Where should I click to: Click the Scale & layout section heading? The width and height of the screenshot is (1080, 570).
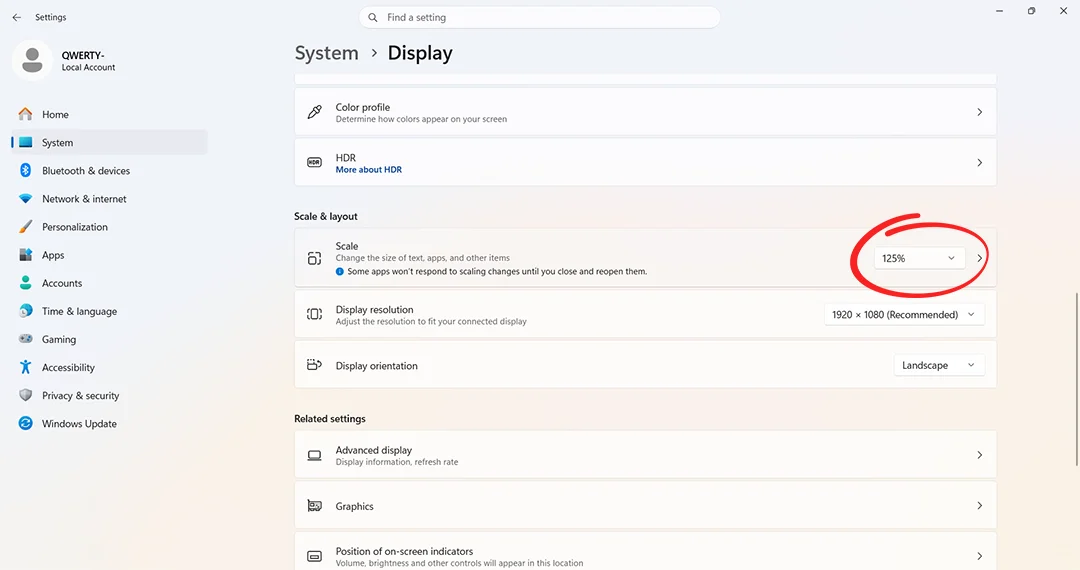pos(326,216)
